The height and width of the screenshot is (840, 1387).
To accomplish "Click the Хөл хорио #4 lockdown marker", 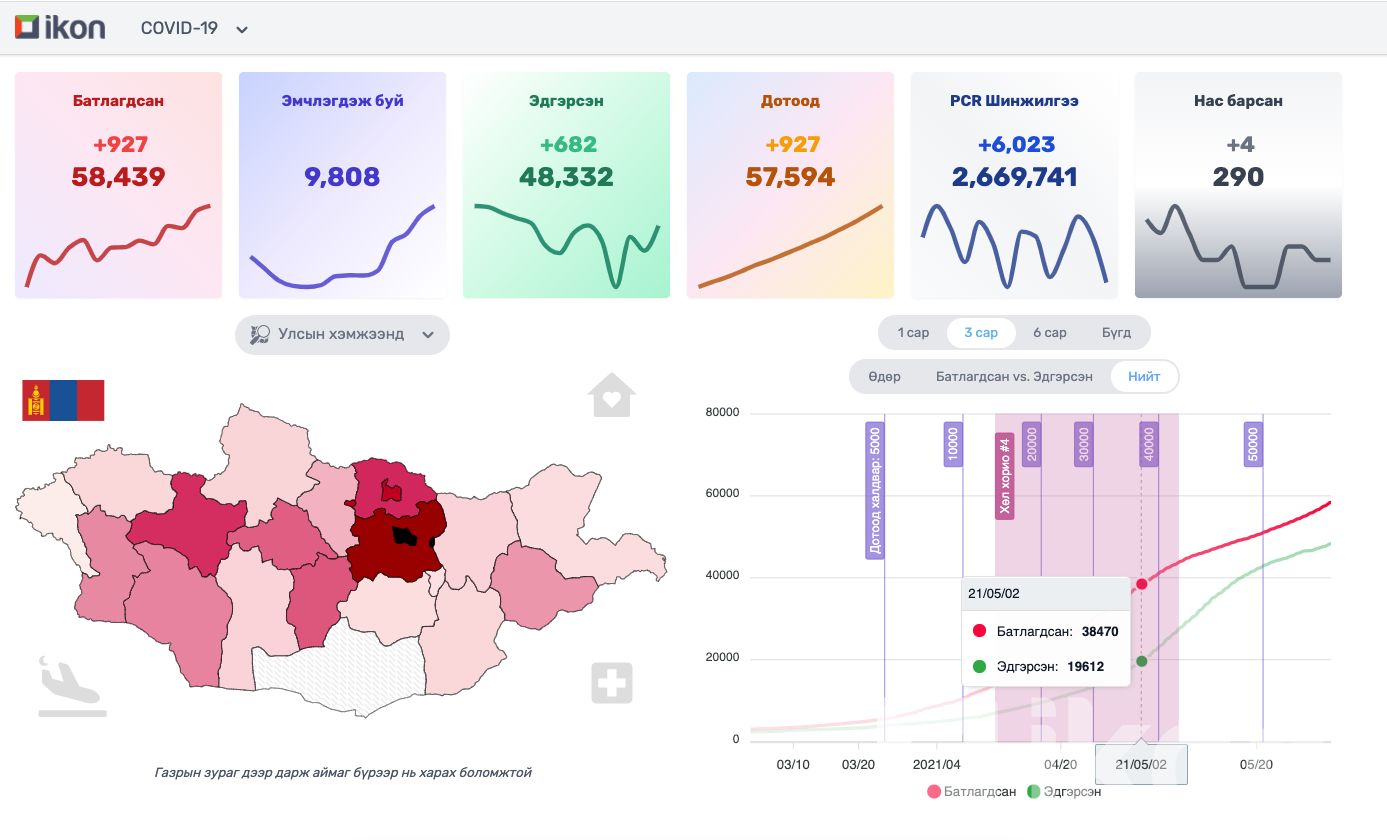I will tap(1005, 476).
